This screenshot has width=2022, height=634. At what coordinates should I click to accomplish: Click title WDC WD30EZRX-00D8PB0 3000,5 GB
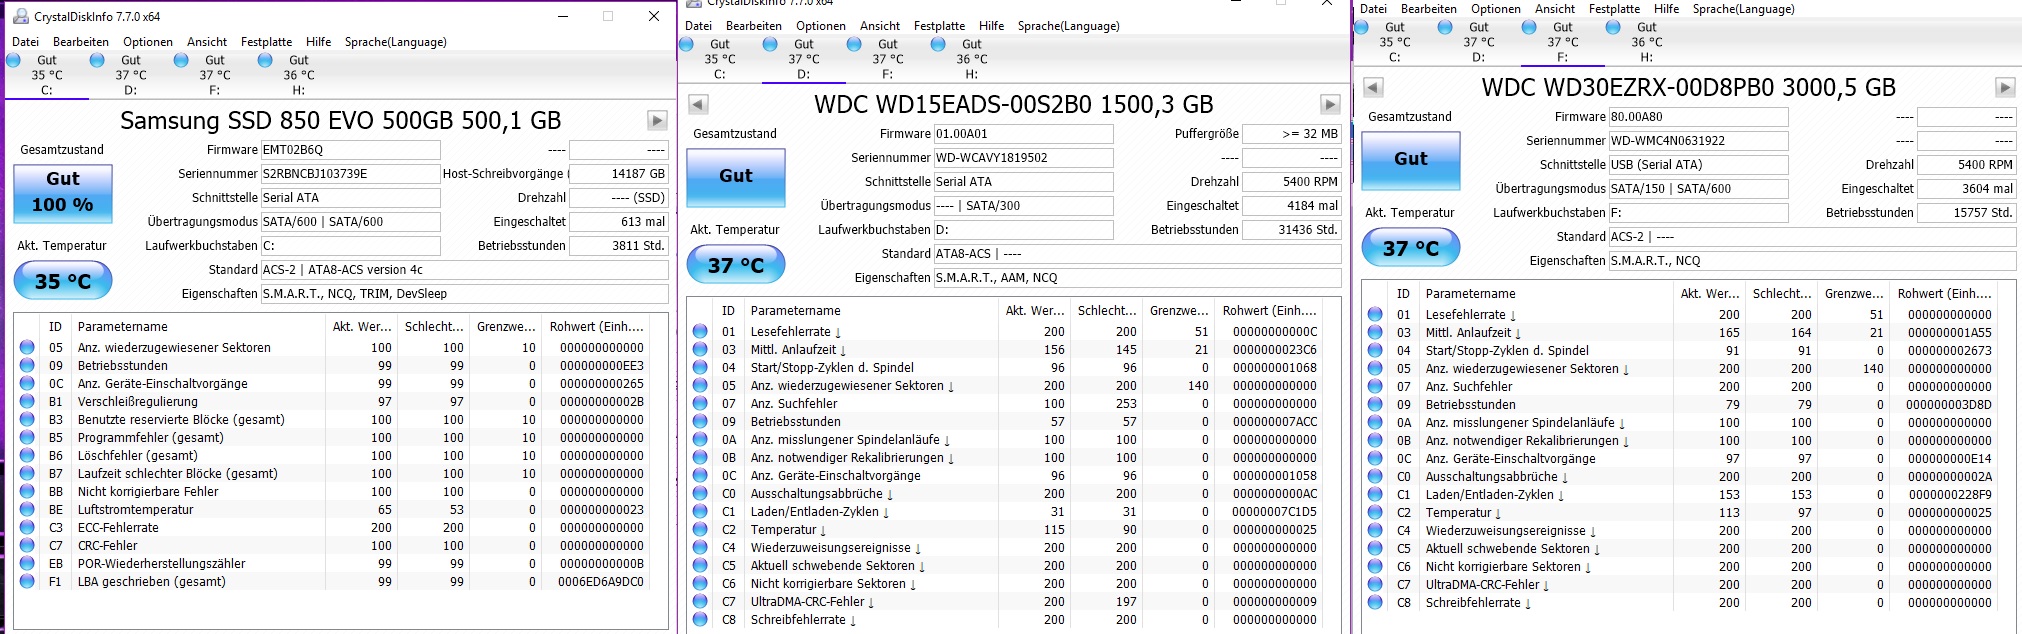pos(1688,87)
